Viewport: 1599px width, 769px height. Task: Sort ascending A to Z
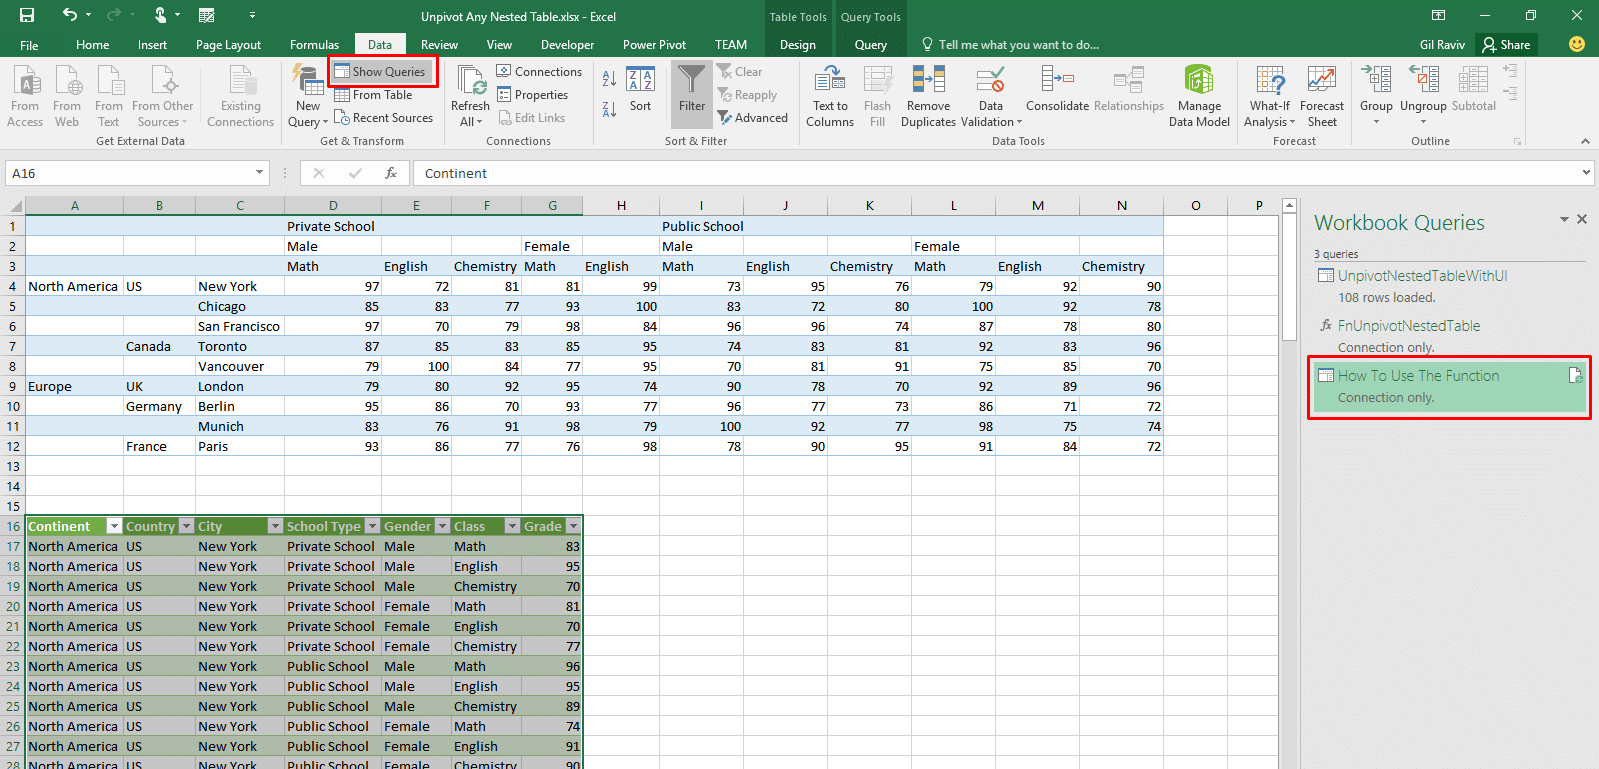point(609,78)
